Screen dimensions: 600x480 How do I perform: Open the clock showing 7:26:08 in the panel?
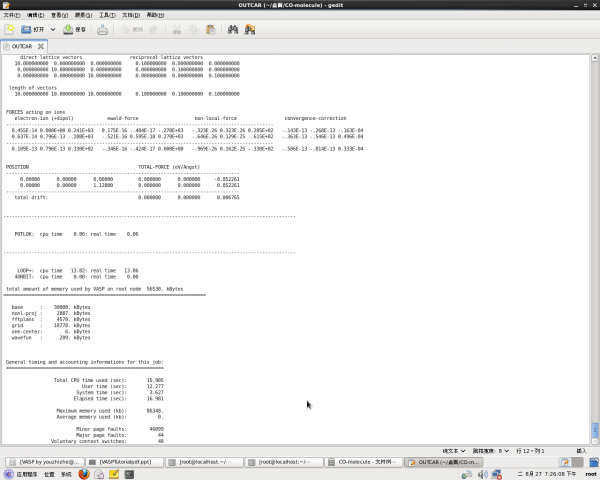[547, 474]
